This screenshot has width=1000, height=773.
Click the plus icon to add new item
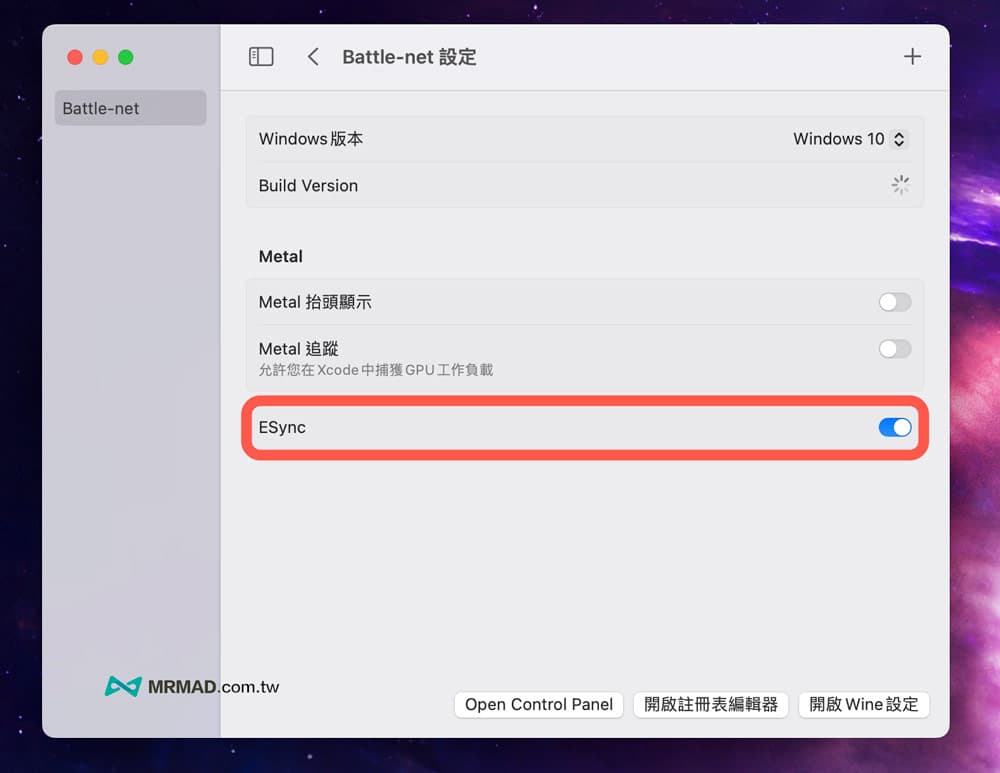(912, 56)
